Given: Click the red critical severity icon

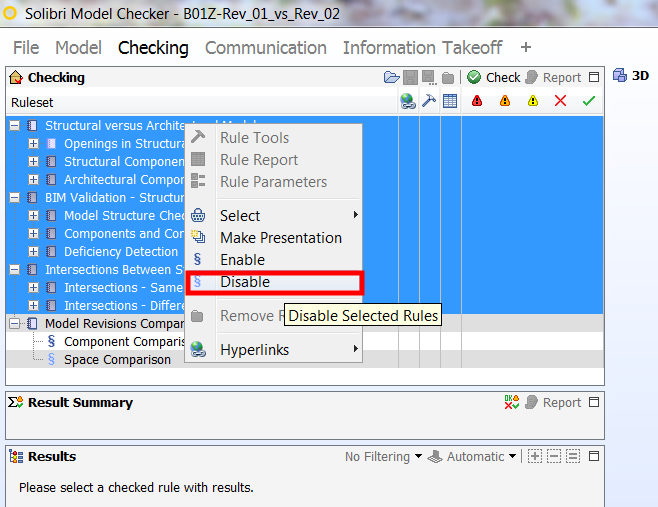Looking at the screenshot, I should point(477,101).
